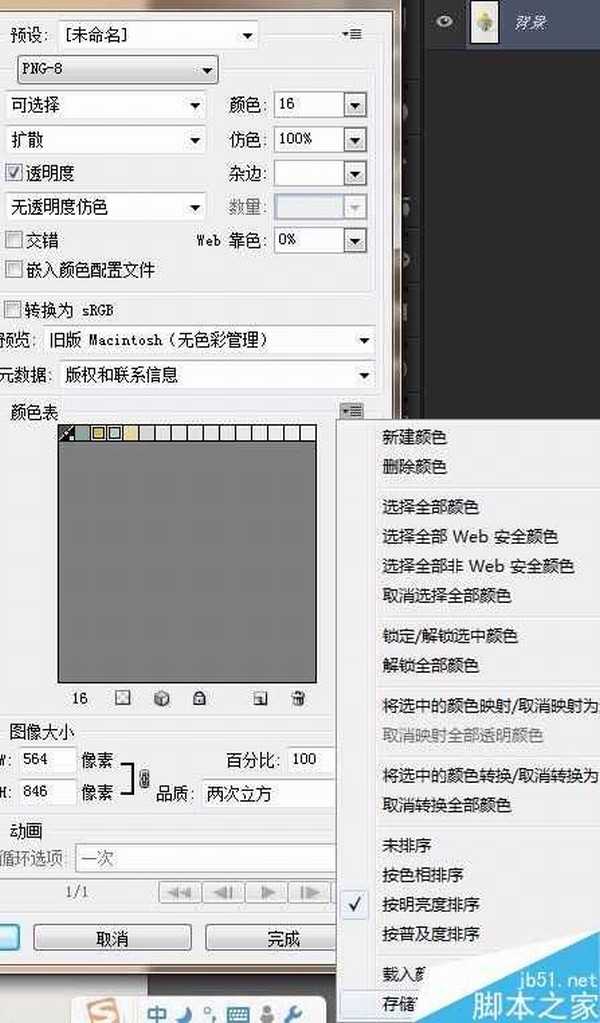Select the beige swatch in color table
Image resolution: width=600 pixels, height=1023 pixels.
(x=131, y=433)
